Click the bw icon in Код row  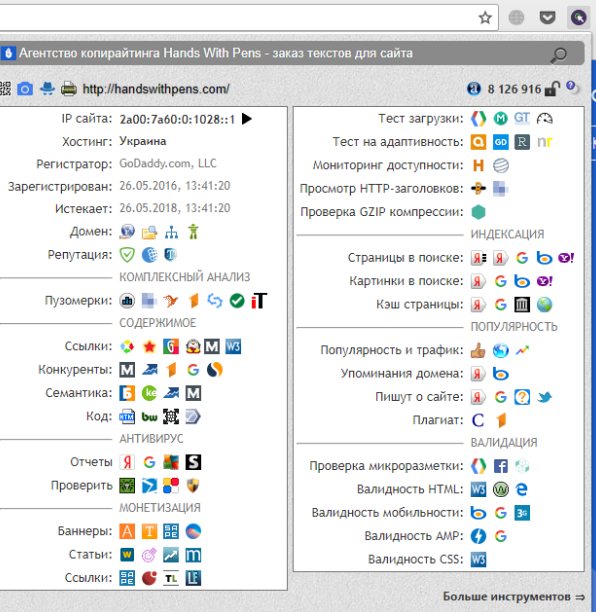[x=149, y=416]
